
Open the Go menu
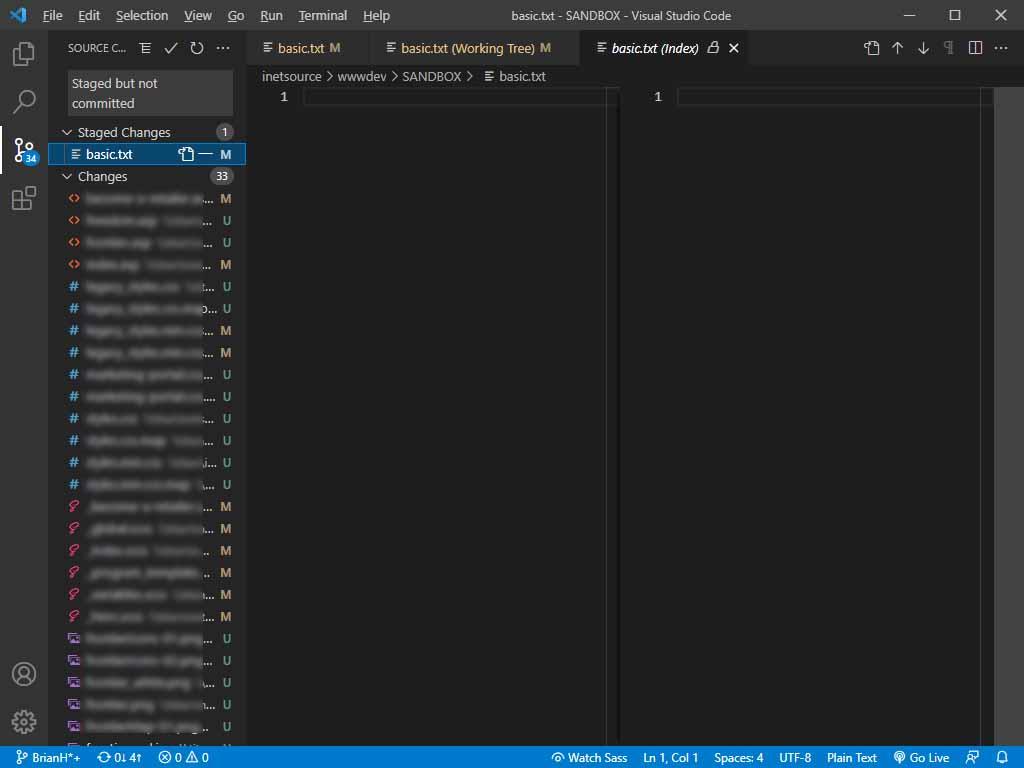click(x=236, y=15)
